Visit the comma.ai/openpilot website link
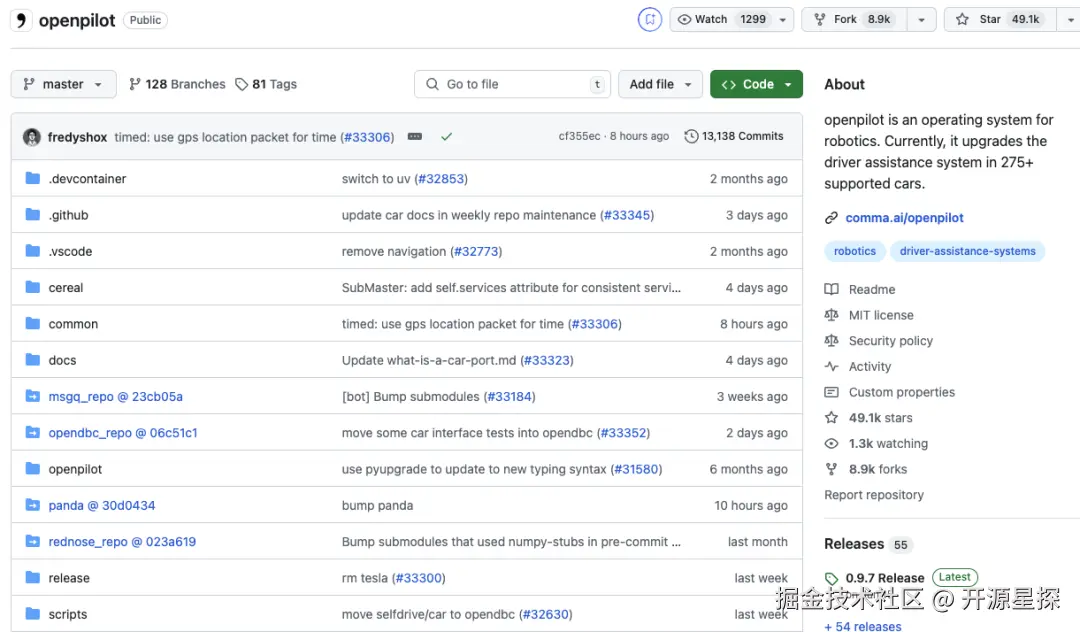Image resolution: width=1080 pixels, height=632 pixels. (x=904, y=218)
